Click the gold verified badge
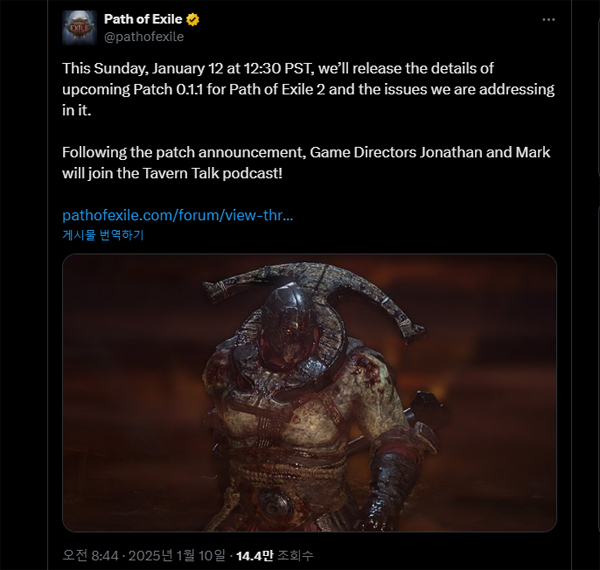 192,20
